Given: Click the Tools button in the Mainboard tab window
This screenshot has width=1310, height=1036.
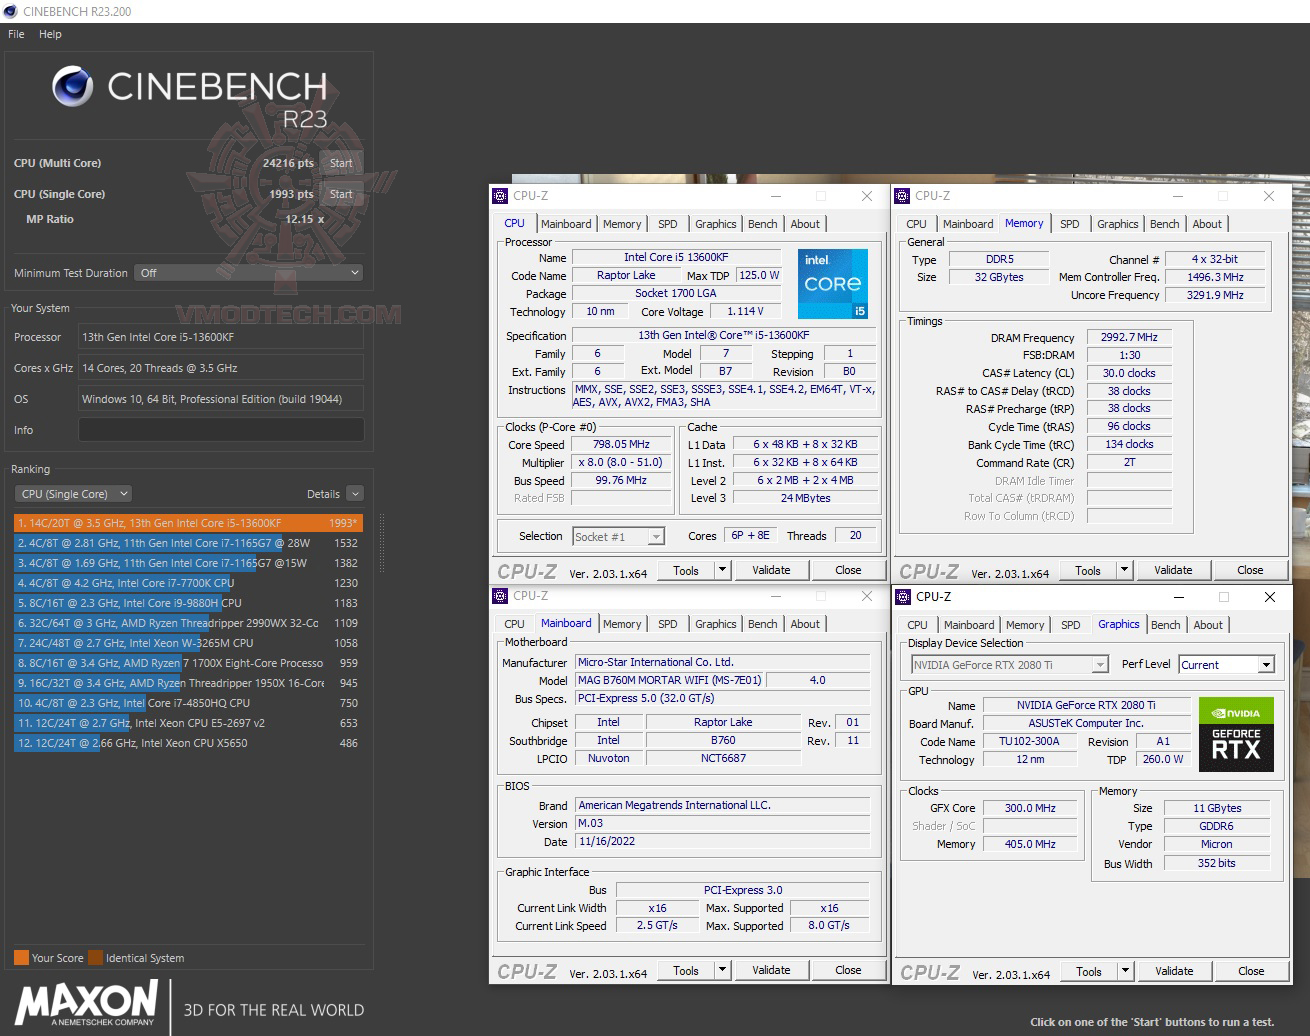Looking at the screenshot, I should point(686,970).
